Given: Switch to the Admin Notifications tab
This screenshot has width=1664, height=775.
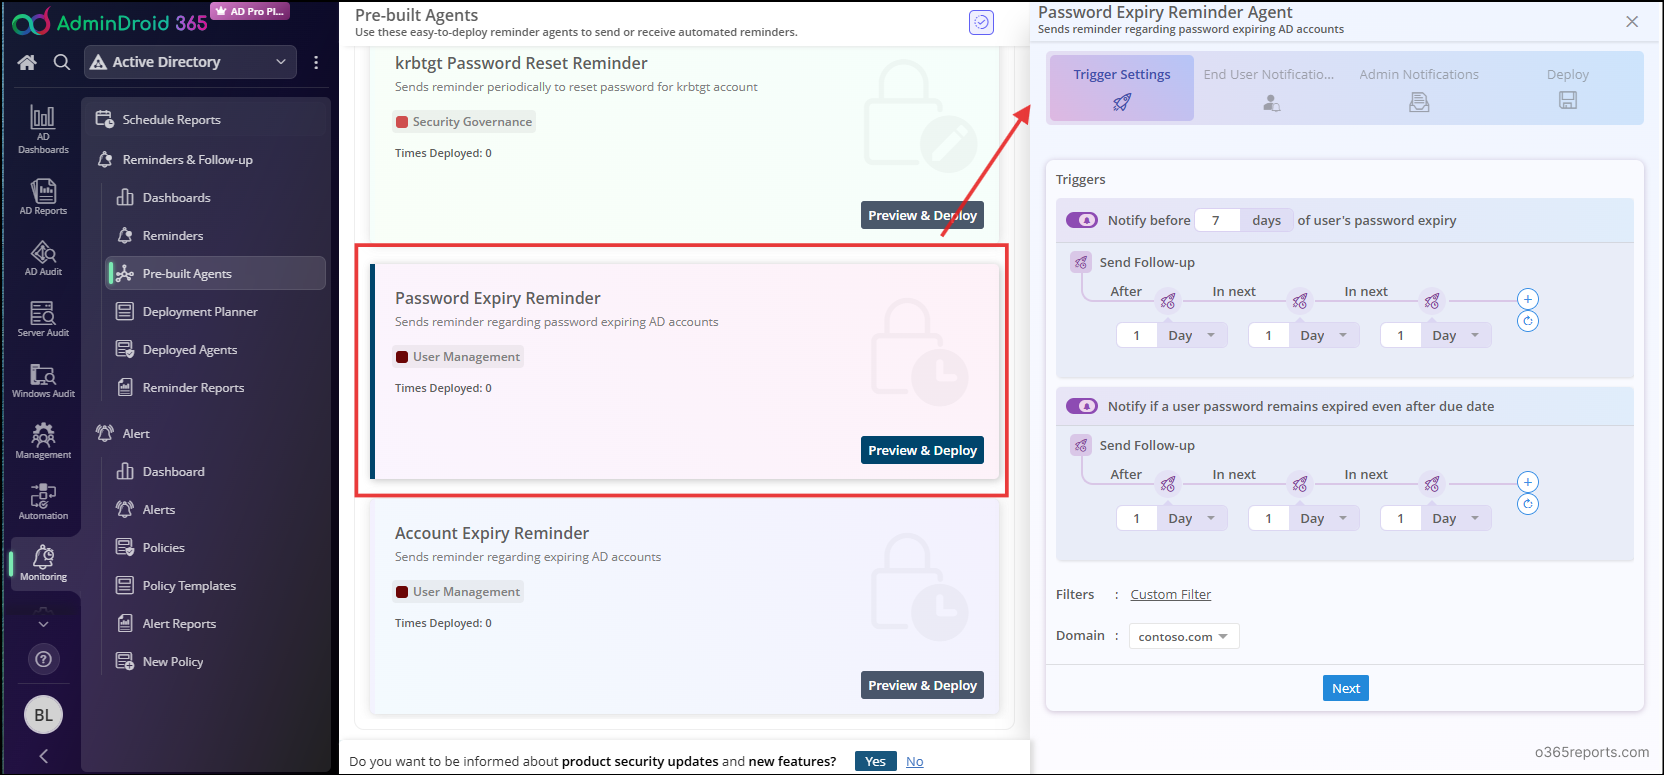Looking at the screenshot, I should click(x=1418, y=88).
